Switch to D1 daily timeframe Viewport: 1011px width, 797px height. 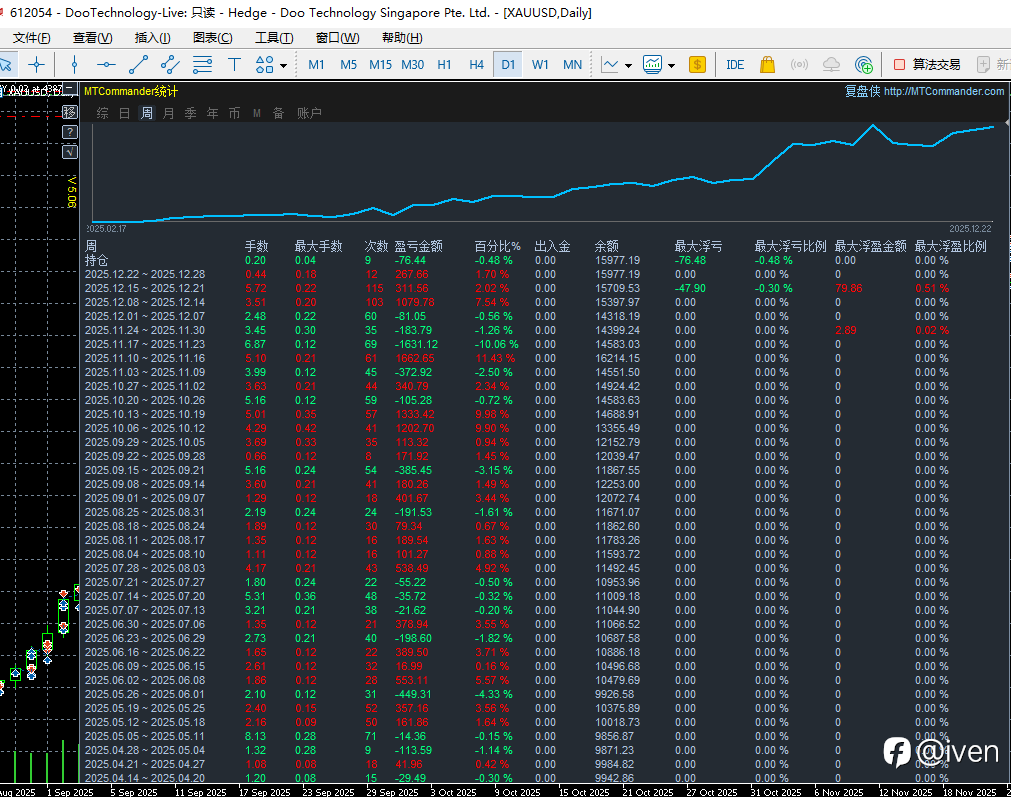click(508, 65)
